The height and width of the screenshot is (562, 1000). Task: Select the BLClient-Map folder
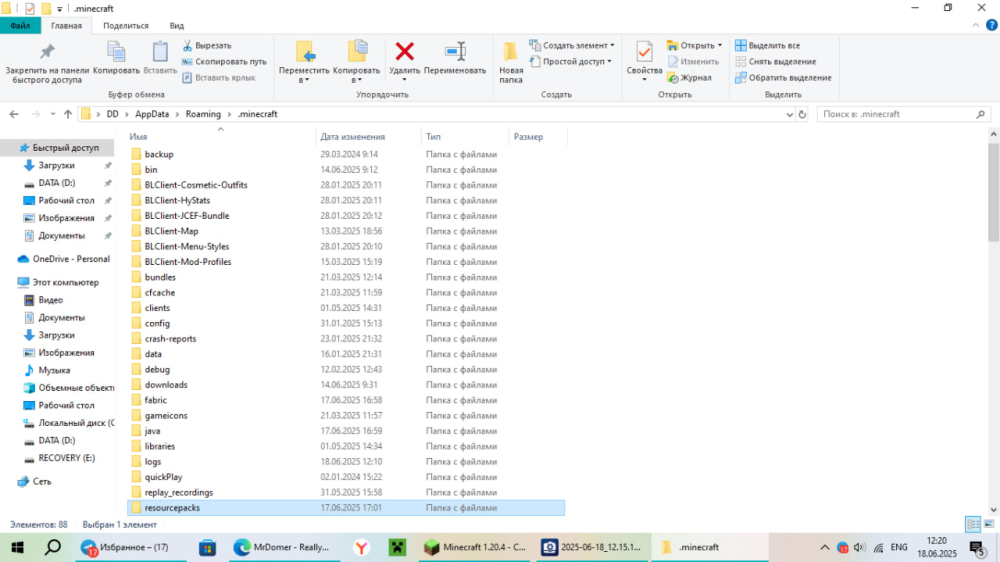[x=171, y=231]
